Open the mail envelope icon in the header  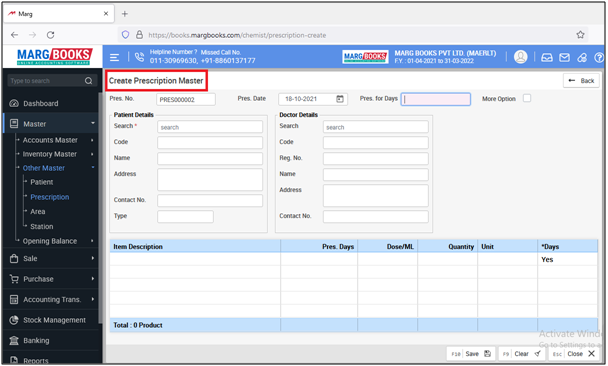point(564,57)
